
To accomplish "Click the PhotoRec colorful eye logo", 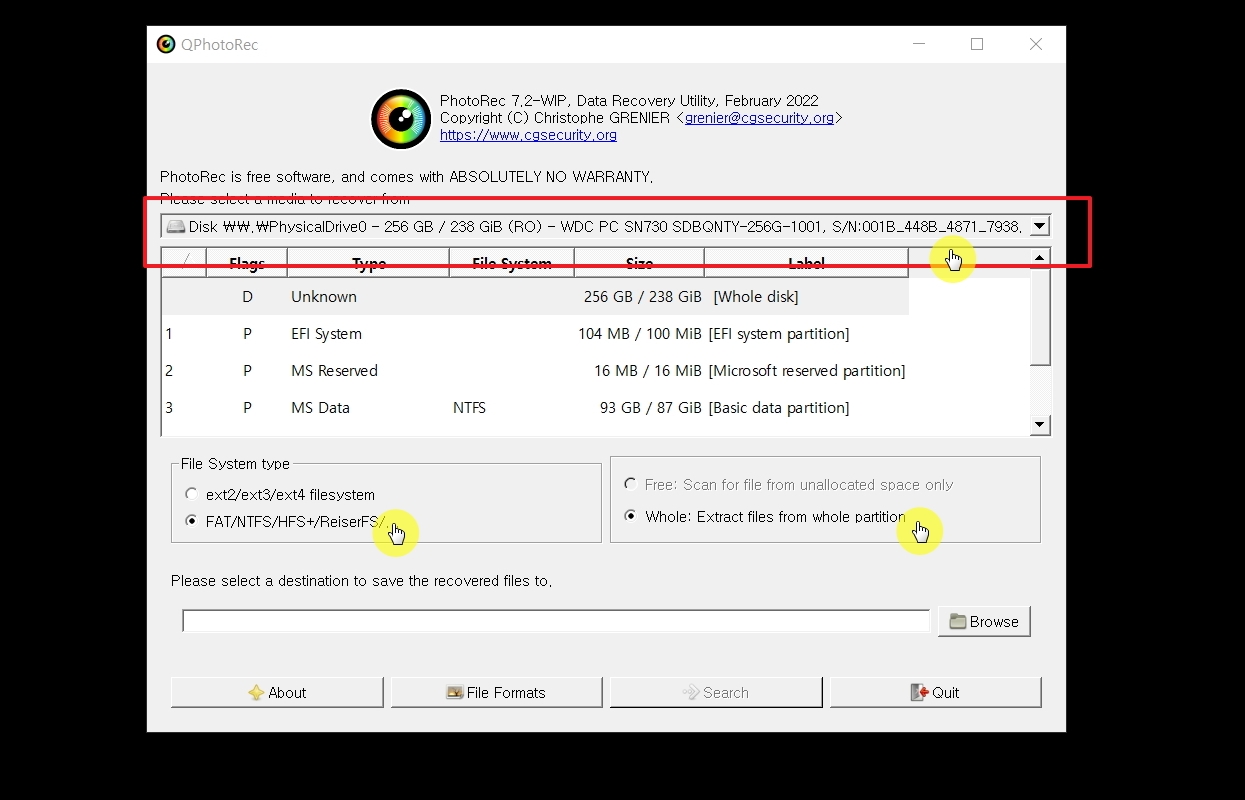I will pos(400,119).
